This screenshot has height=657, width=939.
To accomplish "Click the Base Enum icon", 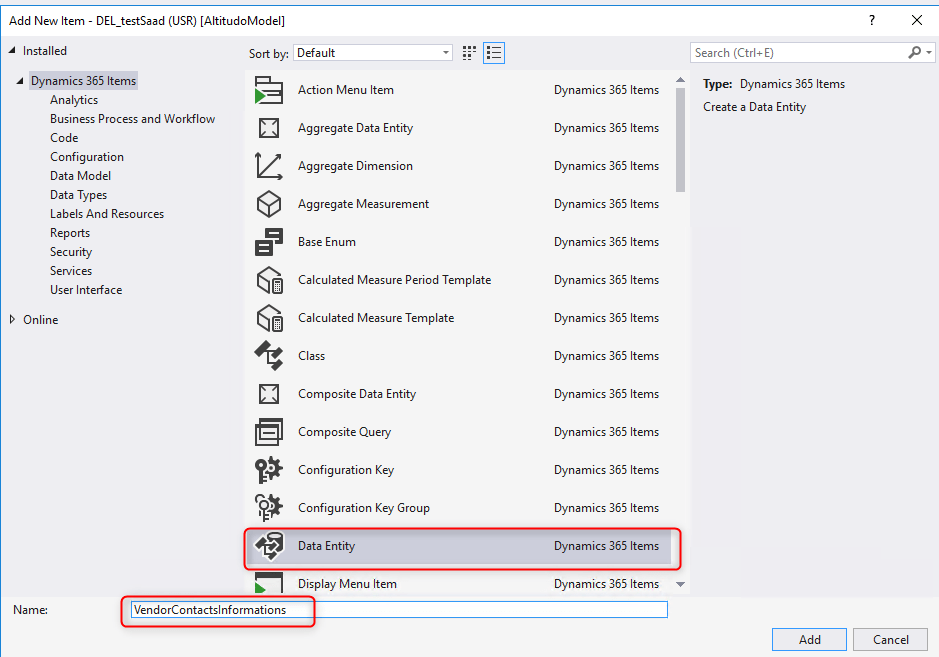I will tap(269, 242).
